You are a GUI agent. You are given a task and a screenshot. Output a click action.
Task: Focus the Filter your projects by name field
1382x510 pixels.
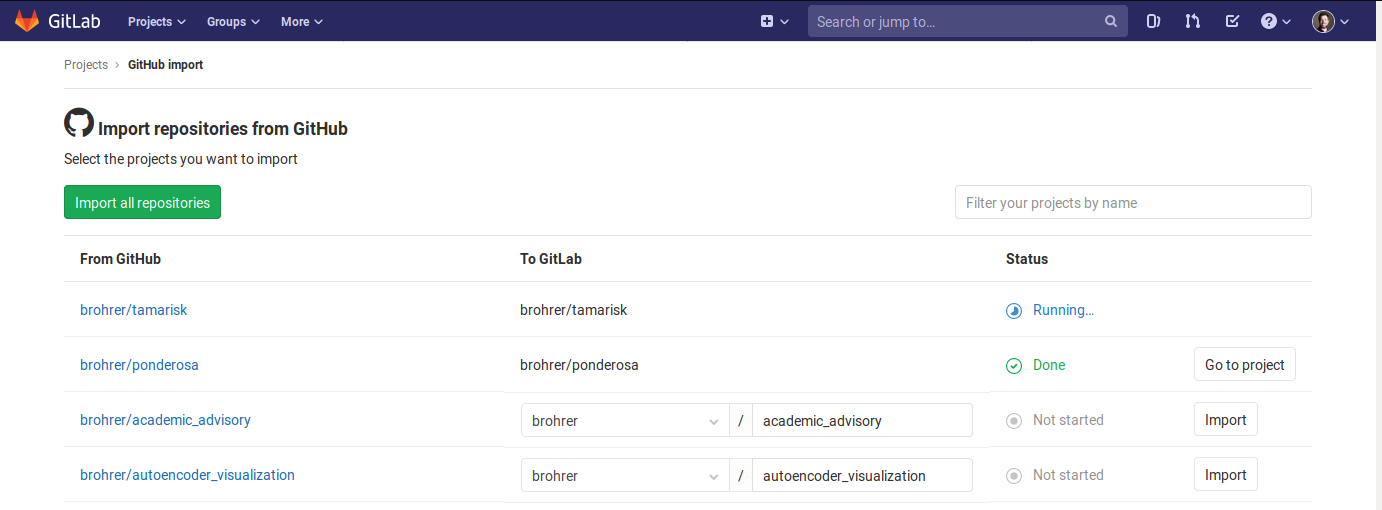tap(1133, 202)
